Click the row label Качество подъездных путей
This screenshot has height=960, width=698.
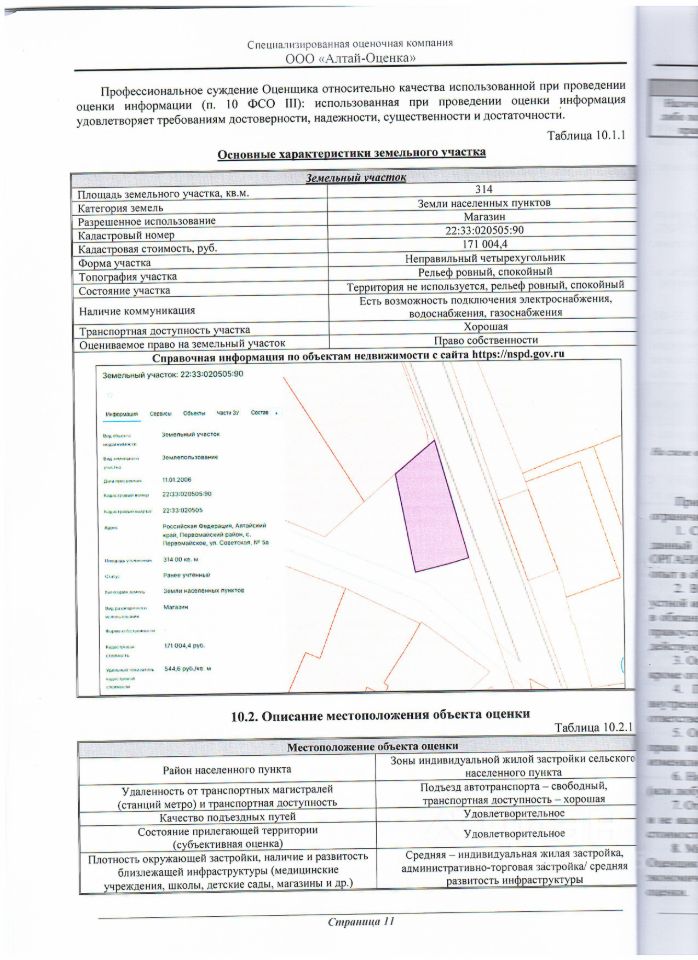point(227,817)
